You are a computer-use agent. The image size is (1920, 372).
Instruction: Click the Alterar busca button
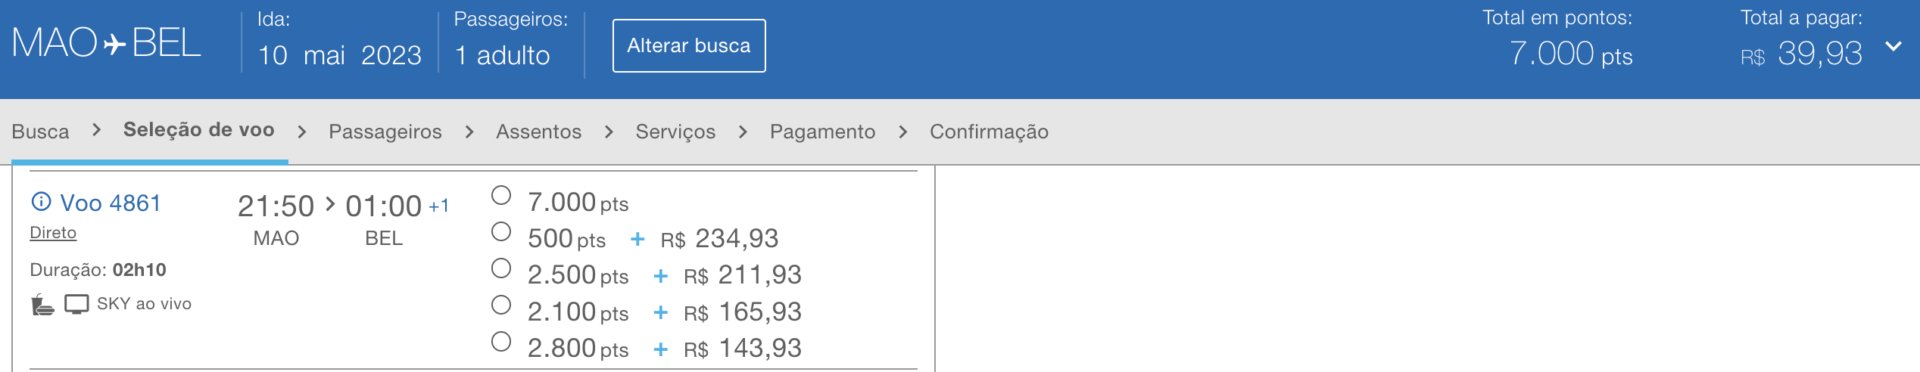click(x=689, y=46)
